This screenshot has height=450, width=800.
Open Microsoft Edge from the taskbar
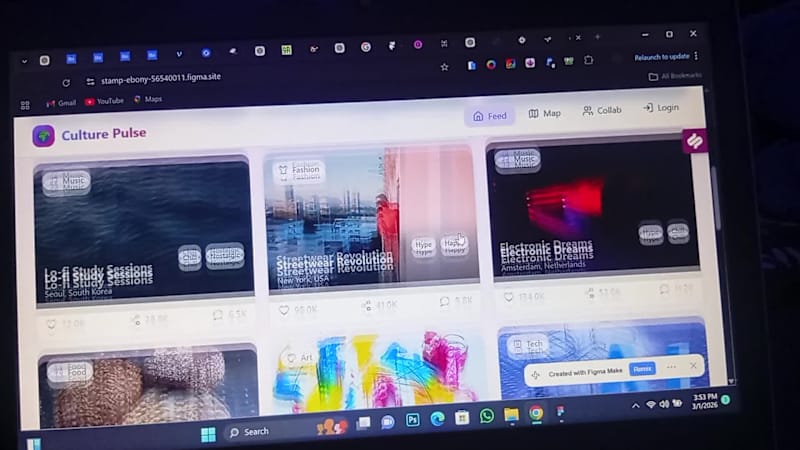tap(437, 418)
